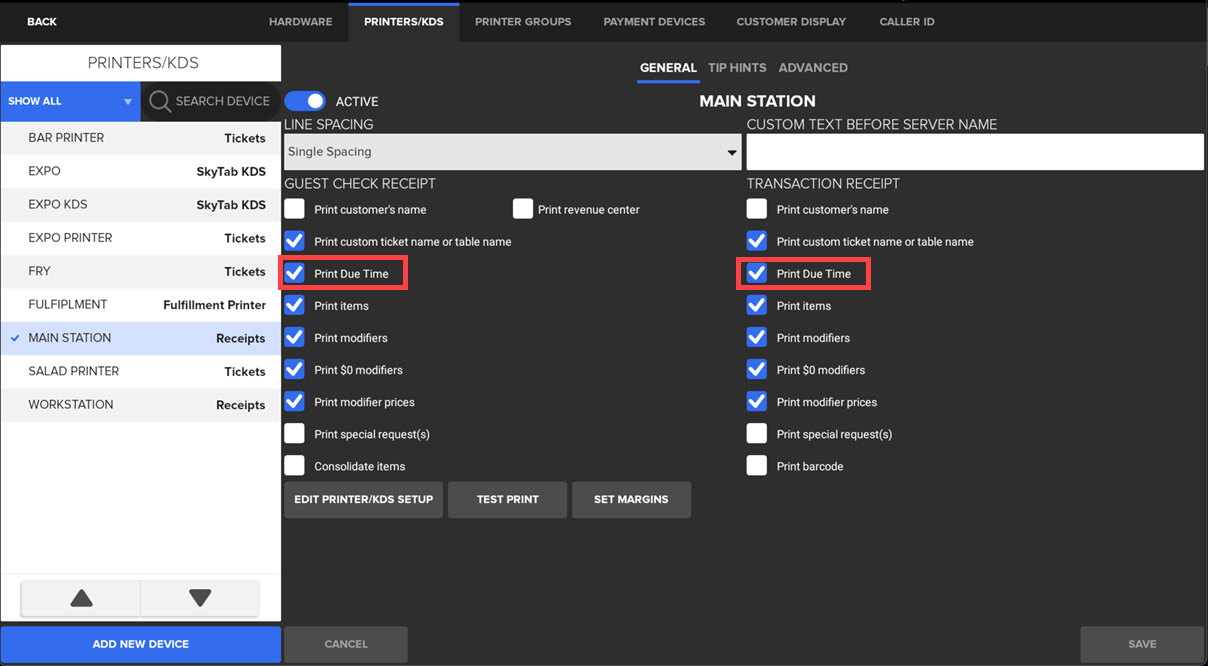The image size is (1208, 666).
Task: Click the search magnifier icon
Action: (x=160, y=101)
